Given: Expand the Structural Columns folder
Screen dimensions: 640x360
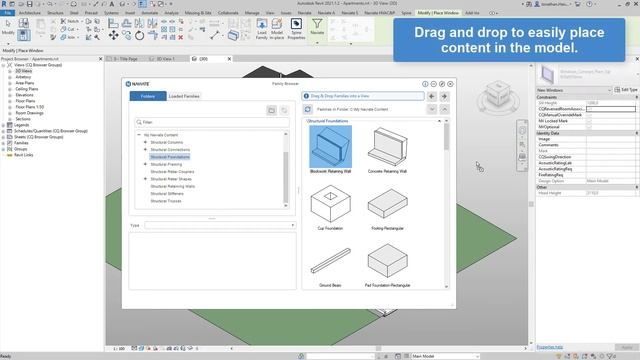Looking at the screenshot, I should (x=145, y=142).
